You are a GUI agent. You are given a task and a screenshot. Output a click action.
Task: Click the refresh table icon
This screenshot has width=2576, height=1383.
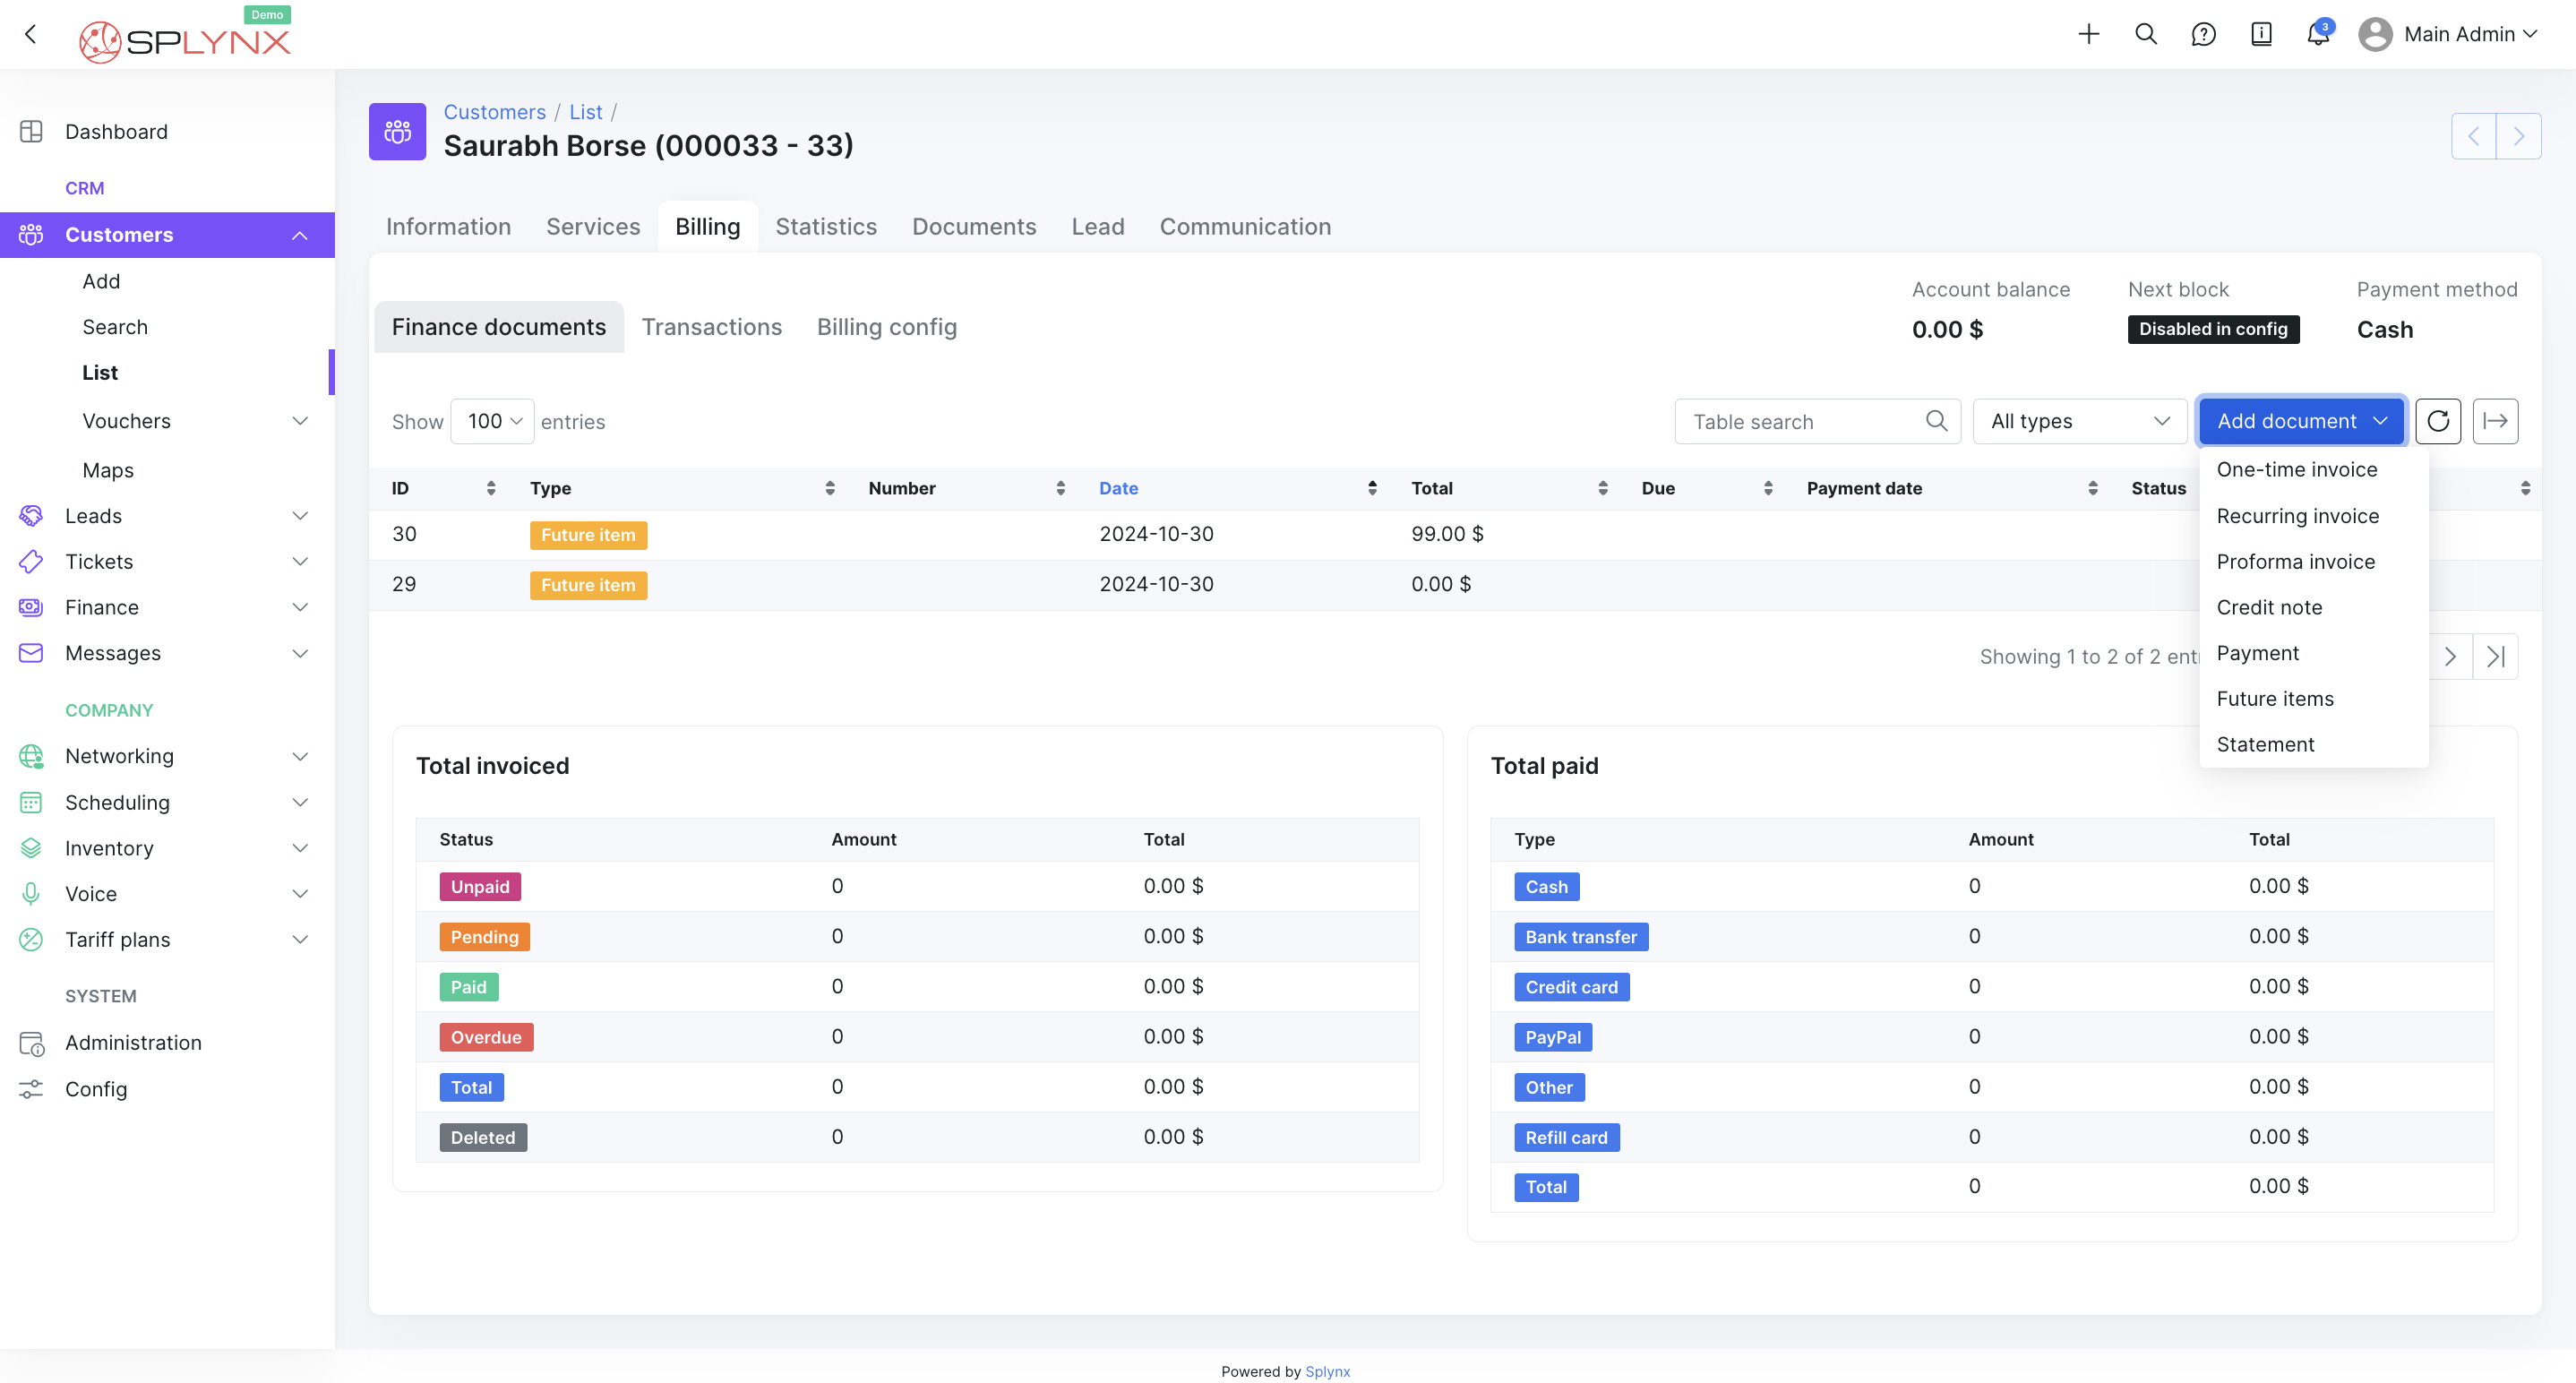point(2437,421)
